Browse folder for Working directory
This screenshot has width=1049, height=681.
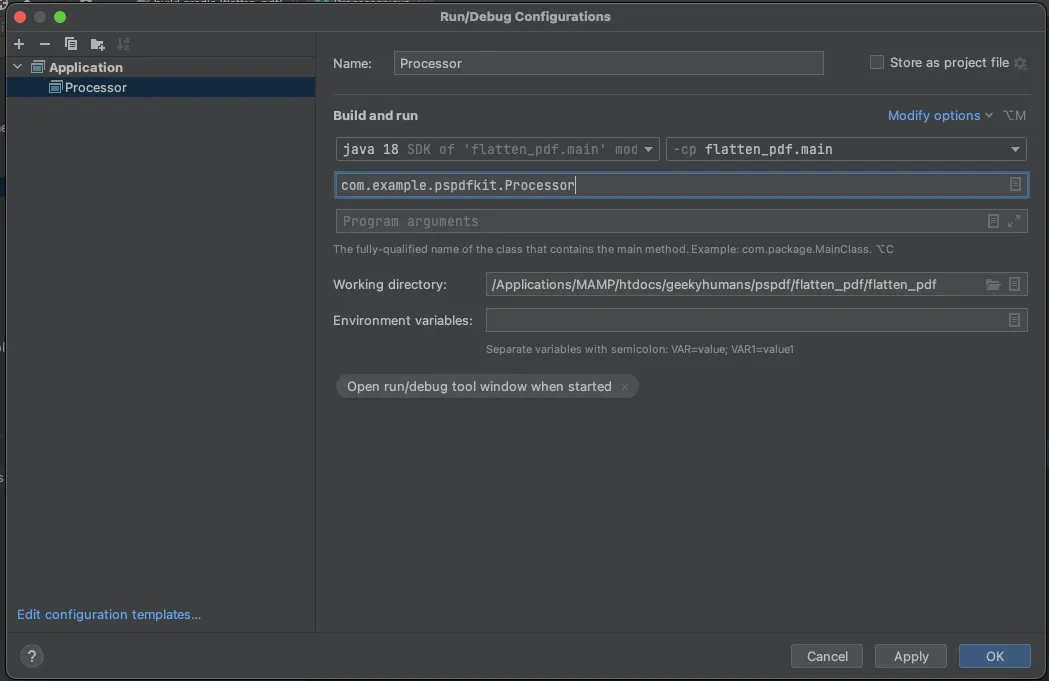(993, 284)
